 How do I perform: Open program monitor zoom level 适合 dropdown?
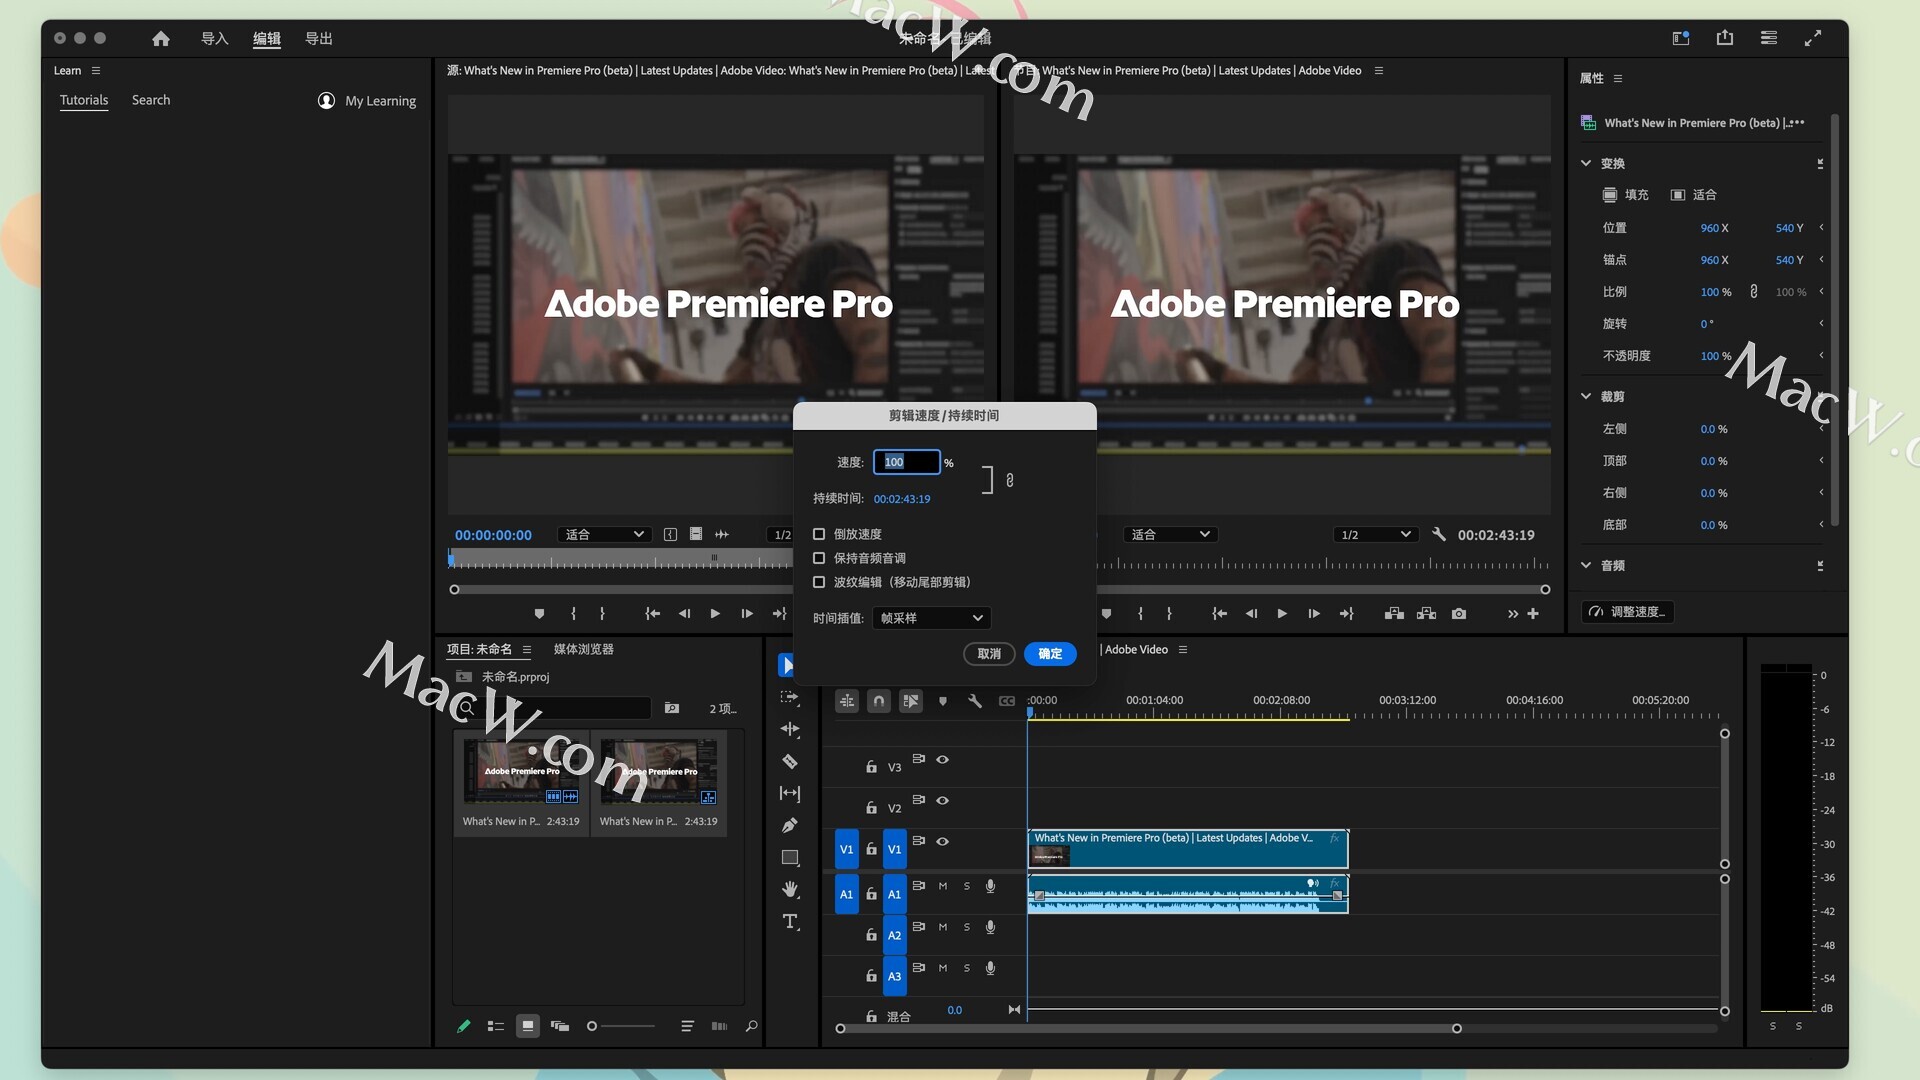click(x=1170, y=534)
